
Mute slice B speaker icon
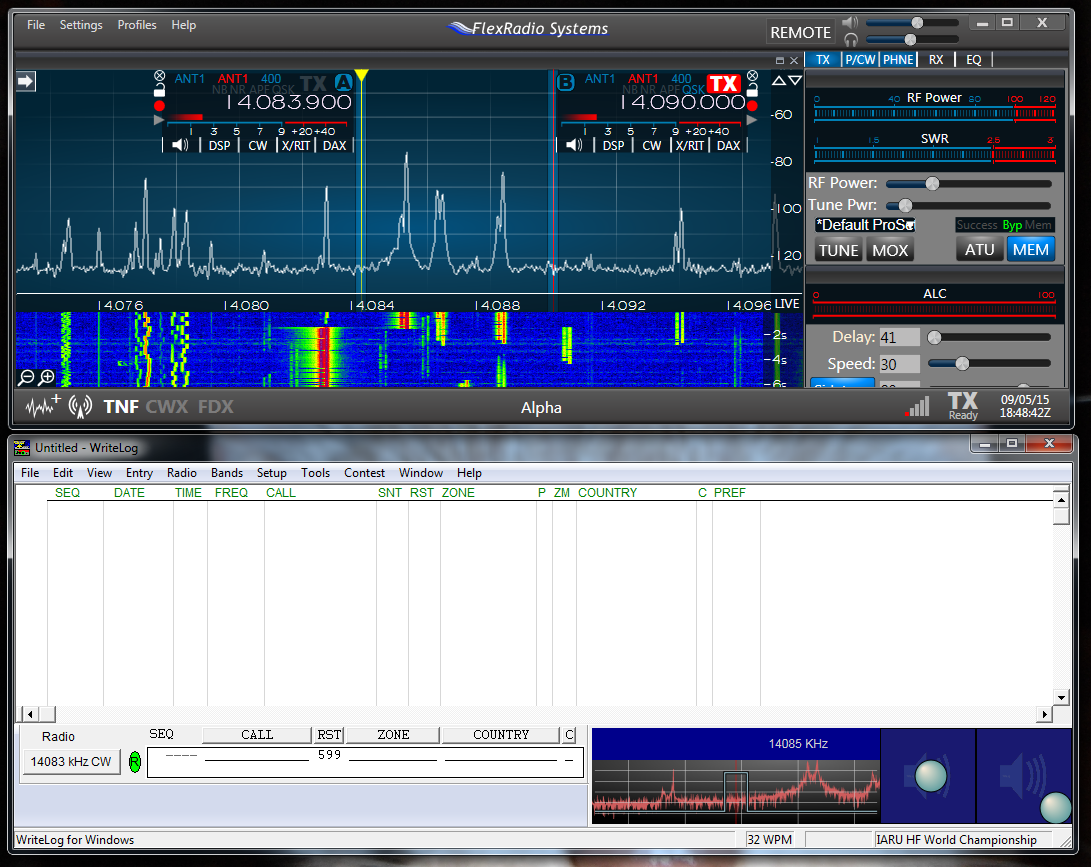pyautogui.click(x=574, y=145)
